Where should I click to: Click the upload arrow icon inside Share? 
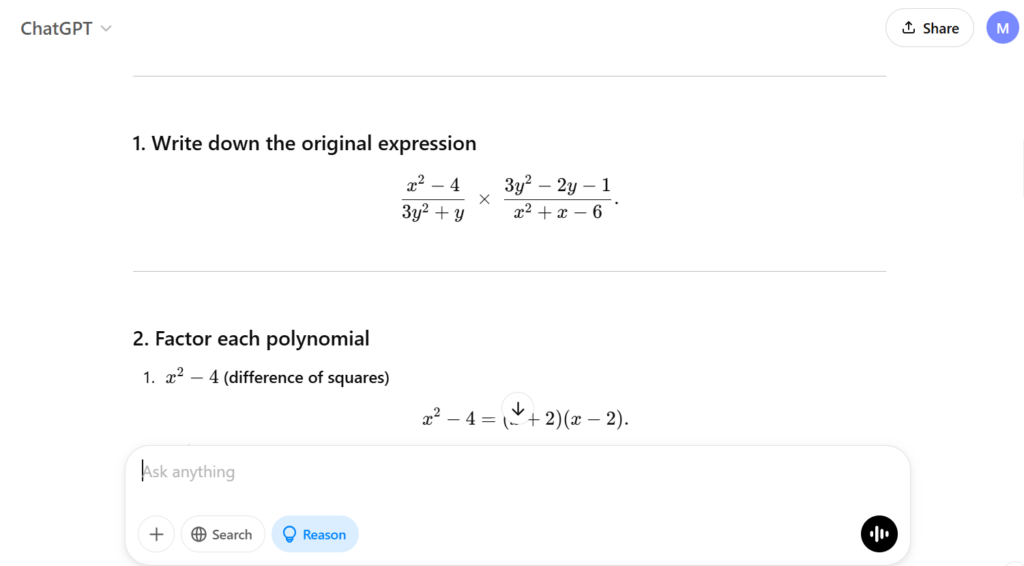[x=908, y=28]
